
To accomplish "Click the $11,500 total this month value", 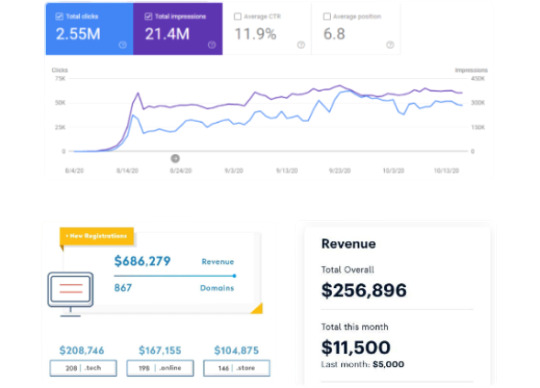I will pos(356,347).
